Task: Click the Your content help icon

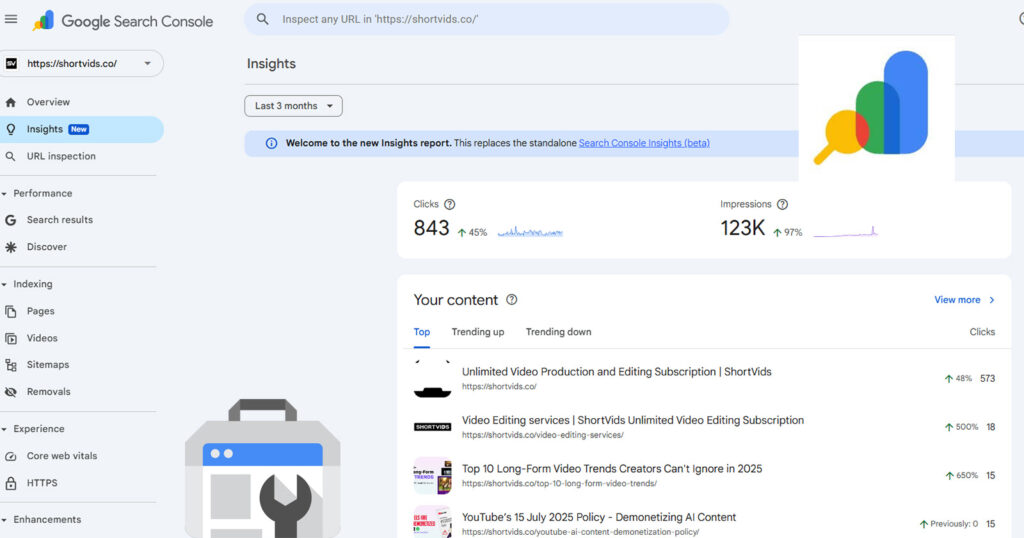Action: 512,300
